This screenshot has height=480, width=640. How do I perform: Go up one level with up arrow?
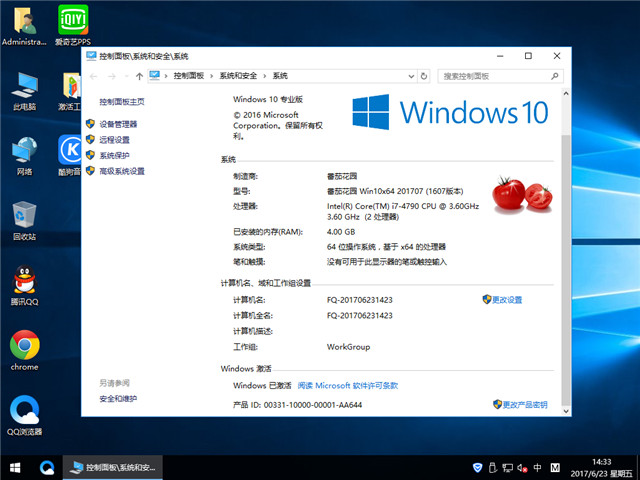(139, 76)
